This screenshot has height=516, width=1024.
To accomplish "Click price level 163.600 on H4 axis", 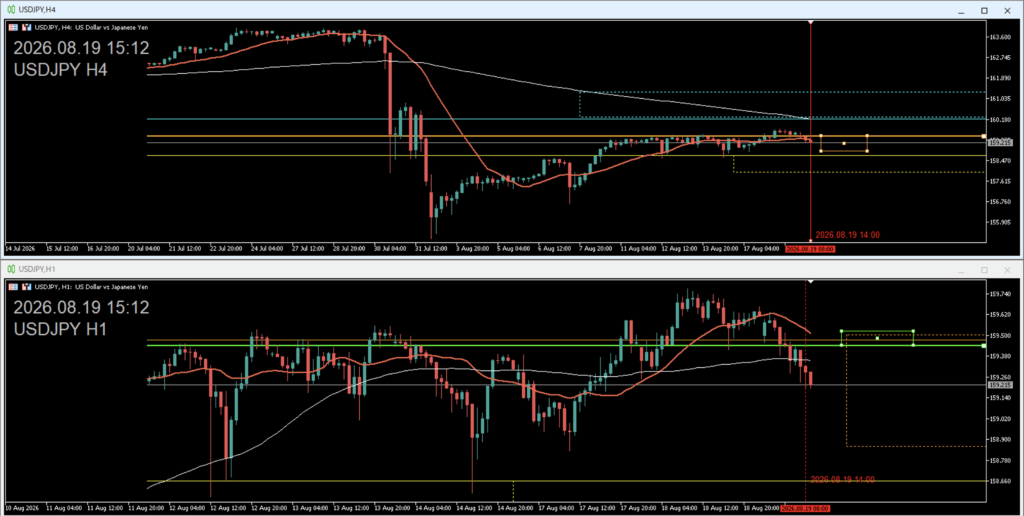I will tap(1001, 37).
